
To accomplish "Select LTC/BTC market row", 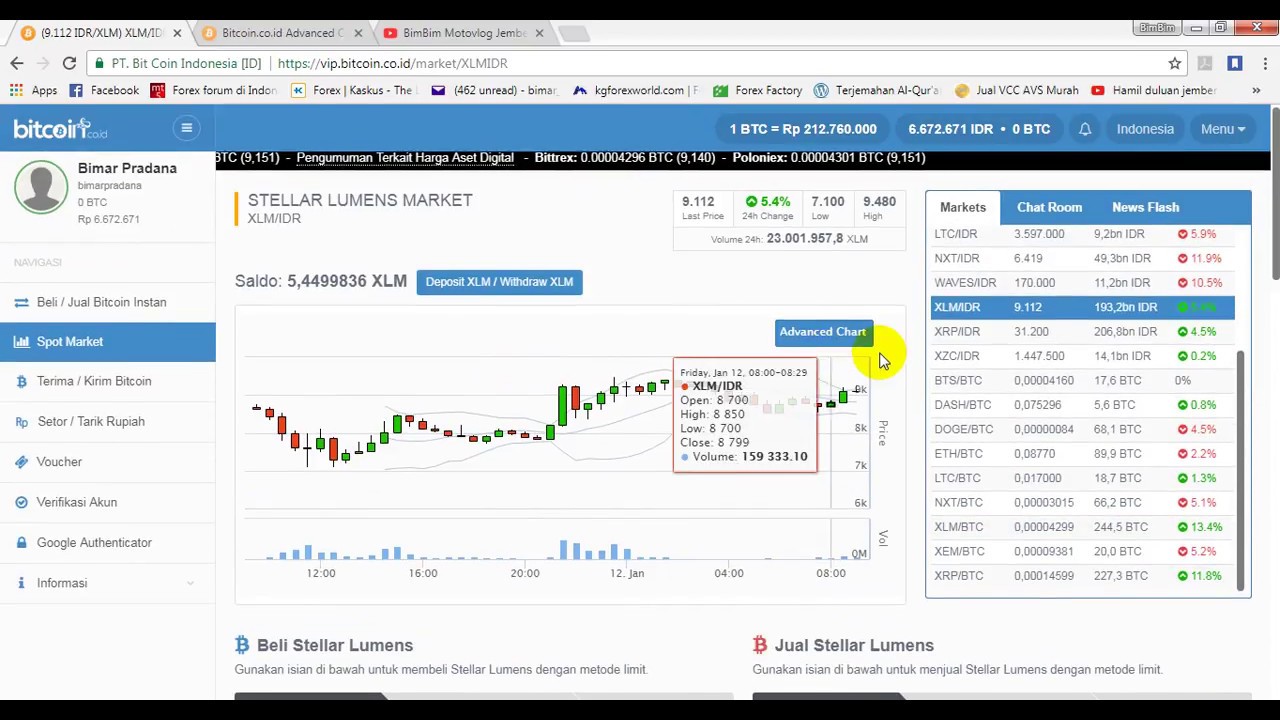I will click(1082, 478).
